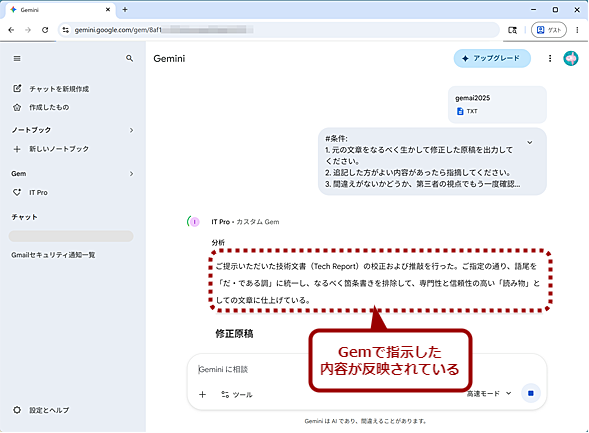
Task: Start a new chat with チャットを新規作成
Action: (x=51, y=89)
